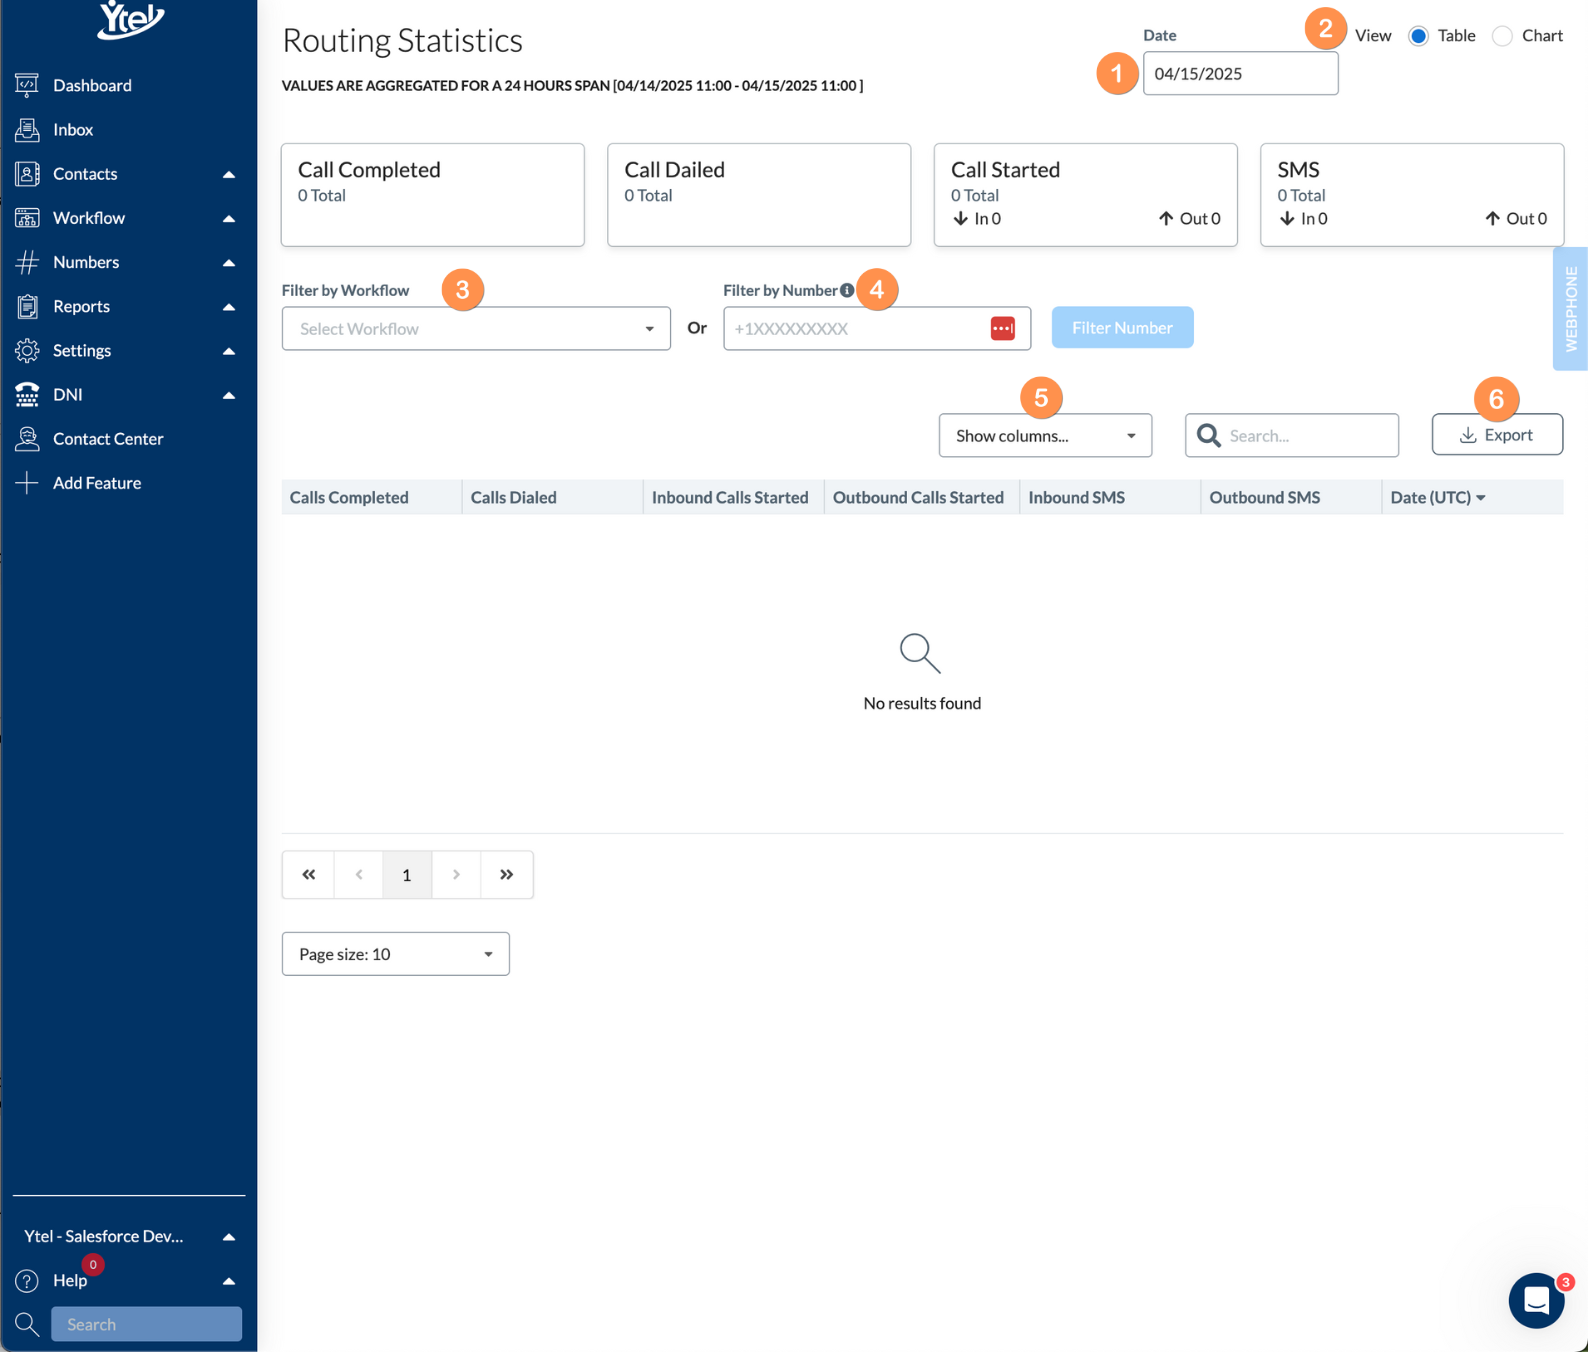Select the Chart view radio button
The width and height of the screenshot is (1588, 1353).
click(x=1502, y=36)
